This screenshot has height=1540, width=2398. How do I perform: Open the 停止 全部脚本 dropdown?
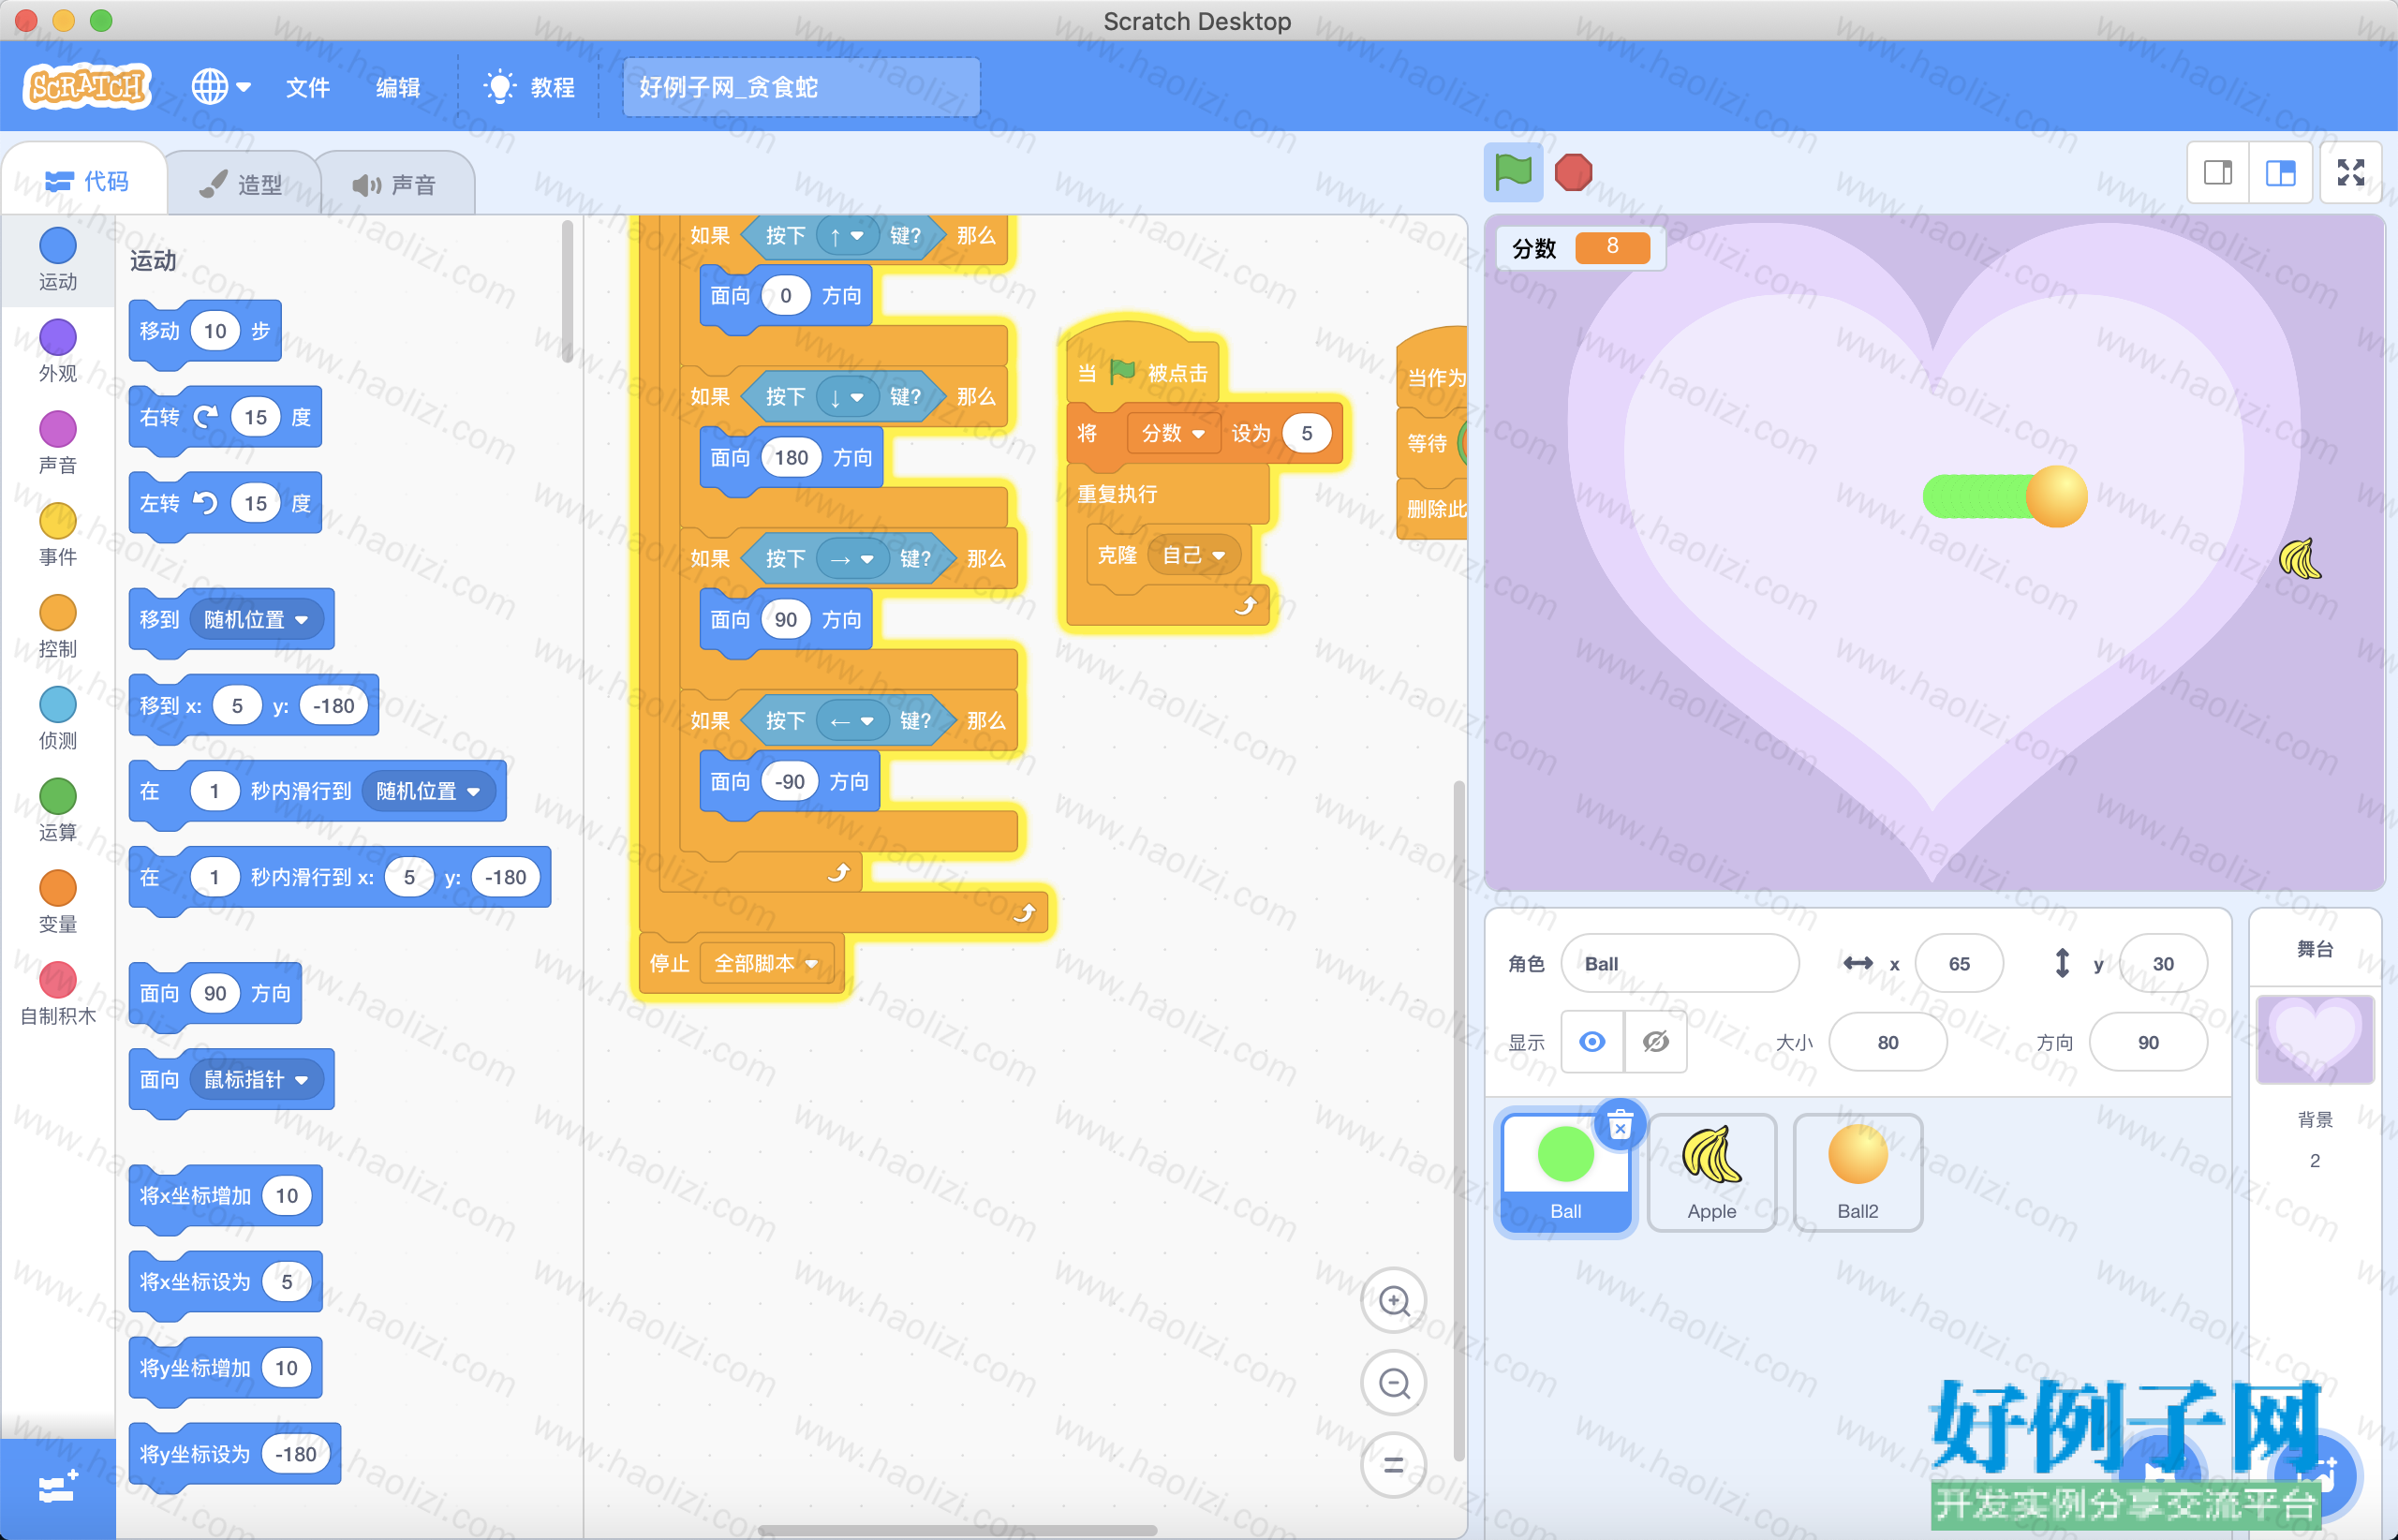(x=766, y=964)
